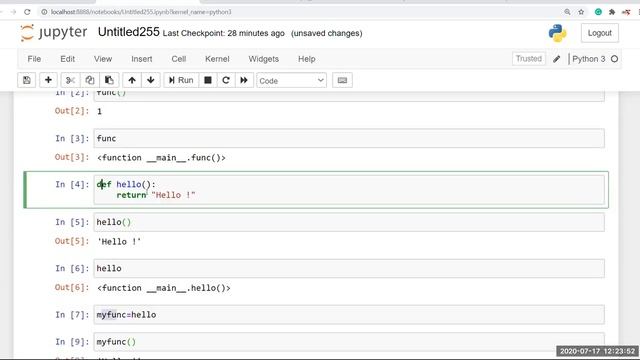This screenshot has width=640, height=360.
Task: Click the Out[6] prompt label
Action: click(x=72, y=287)
